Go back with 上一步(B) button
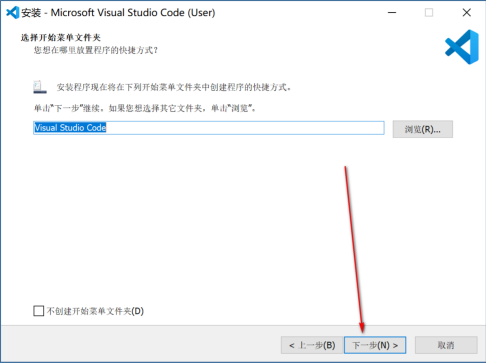The height and width of the screenshot is (363, 486). tap(312, 345)
